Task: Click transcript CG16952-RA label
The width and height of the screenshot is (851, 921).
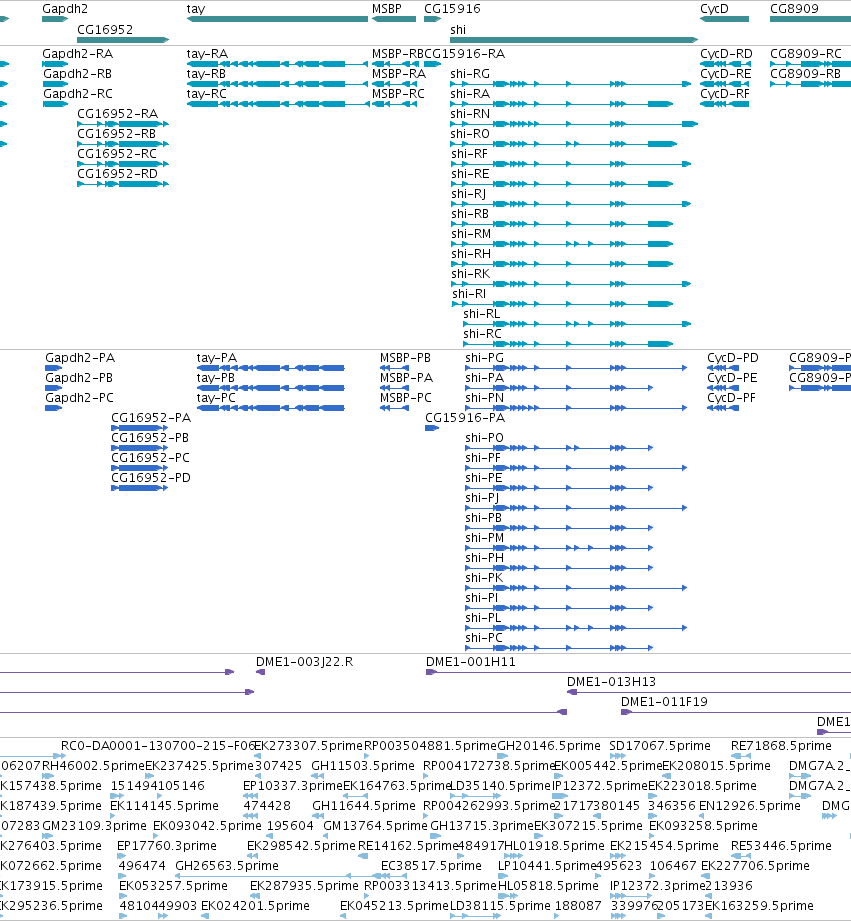Action: 117,113
